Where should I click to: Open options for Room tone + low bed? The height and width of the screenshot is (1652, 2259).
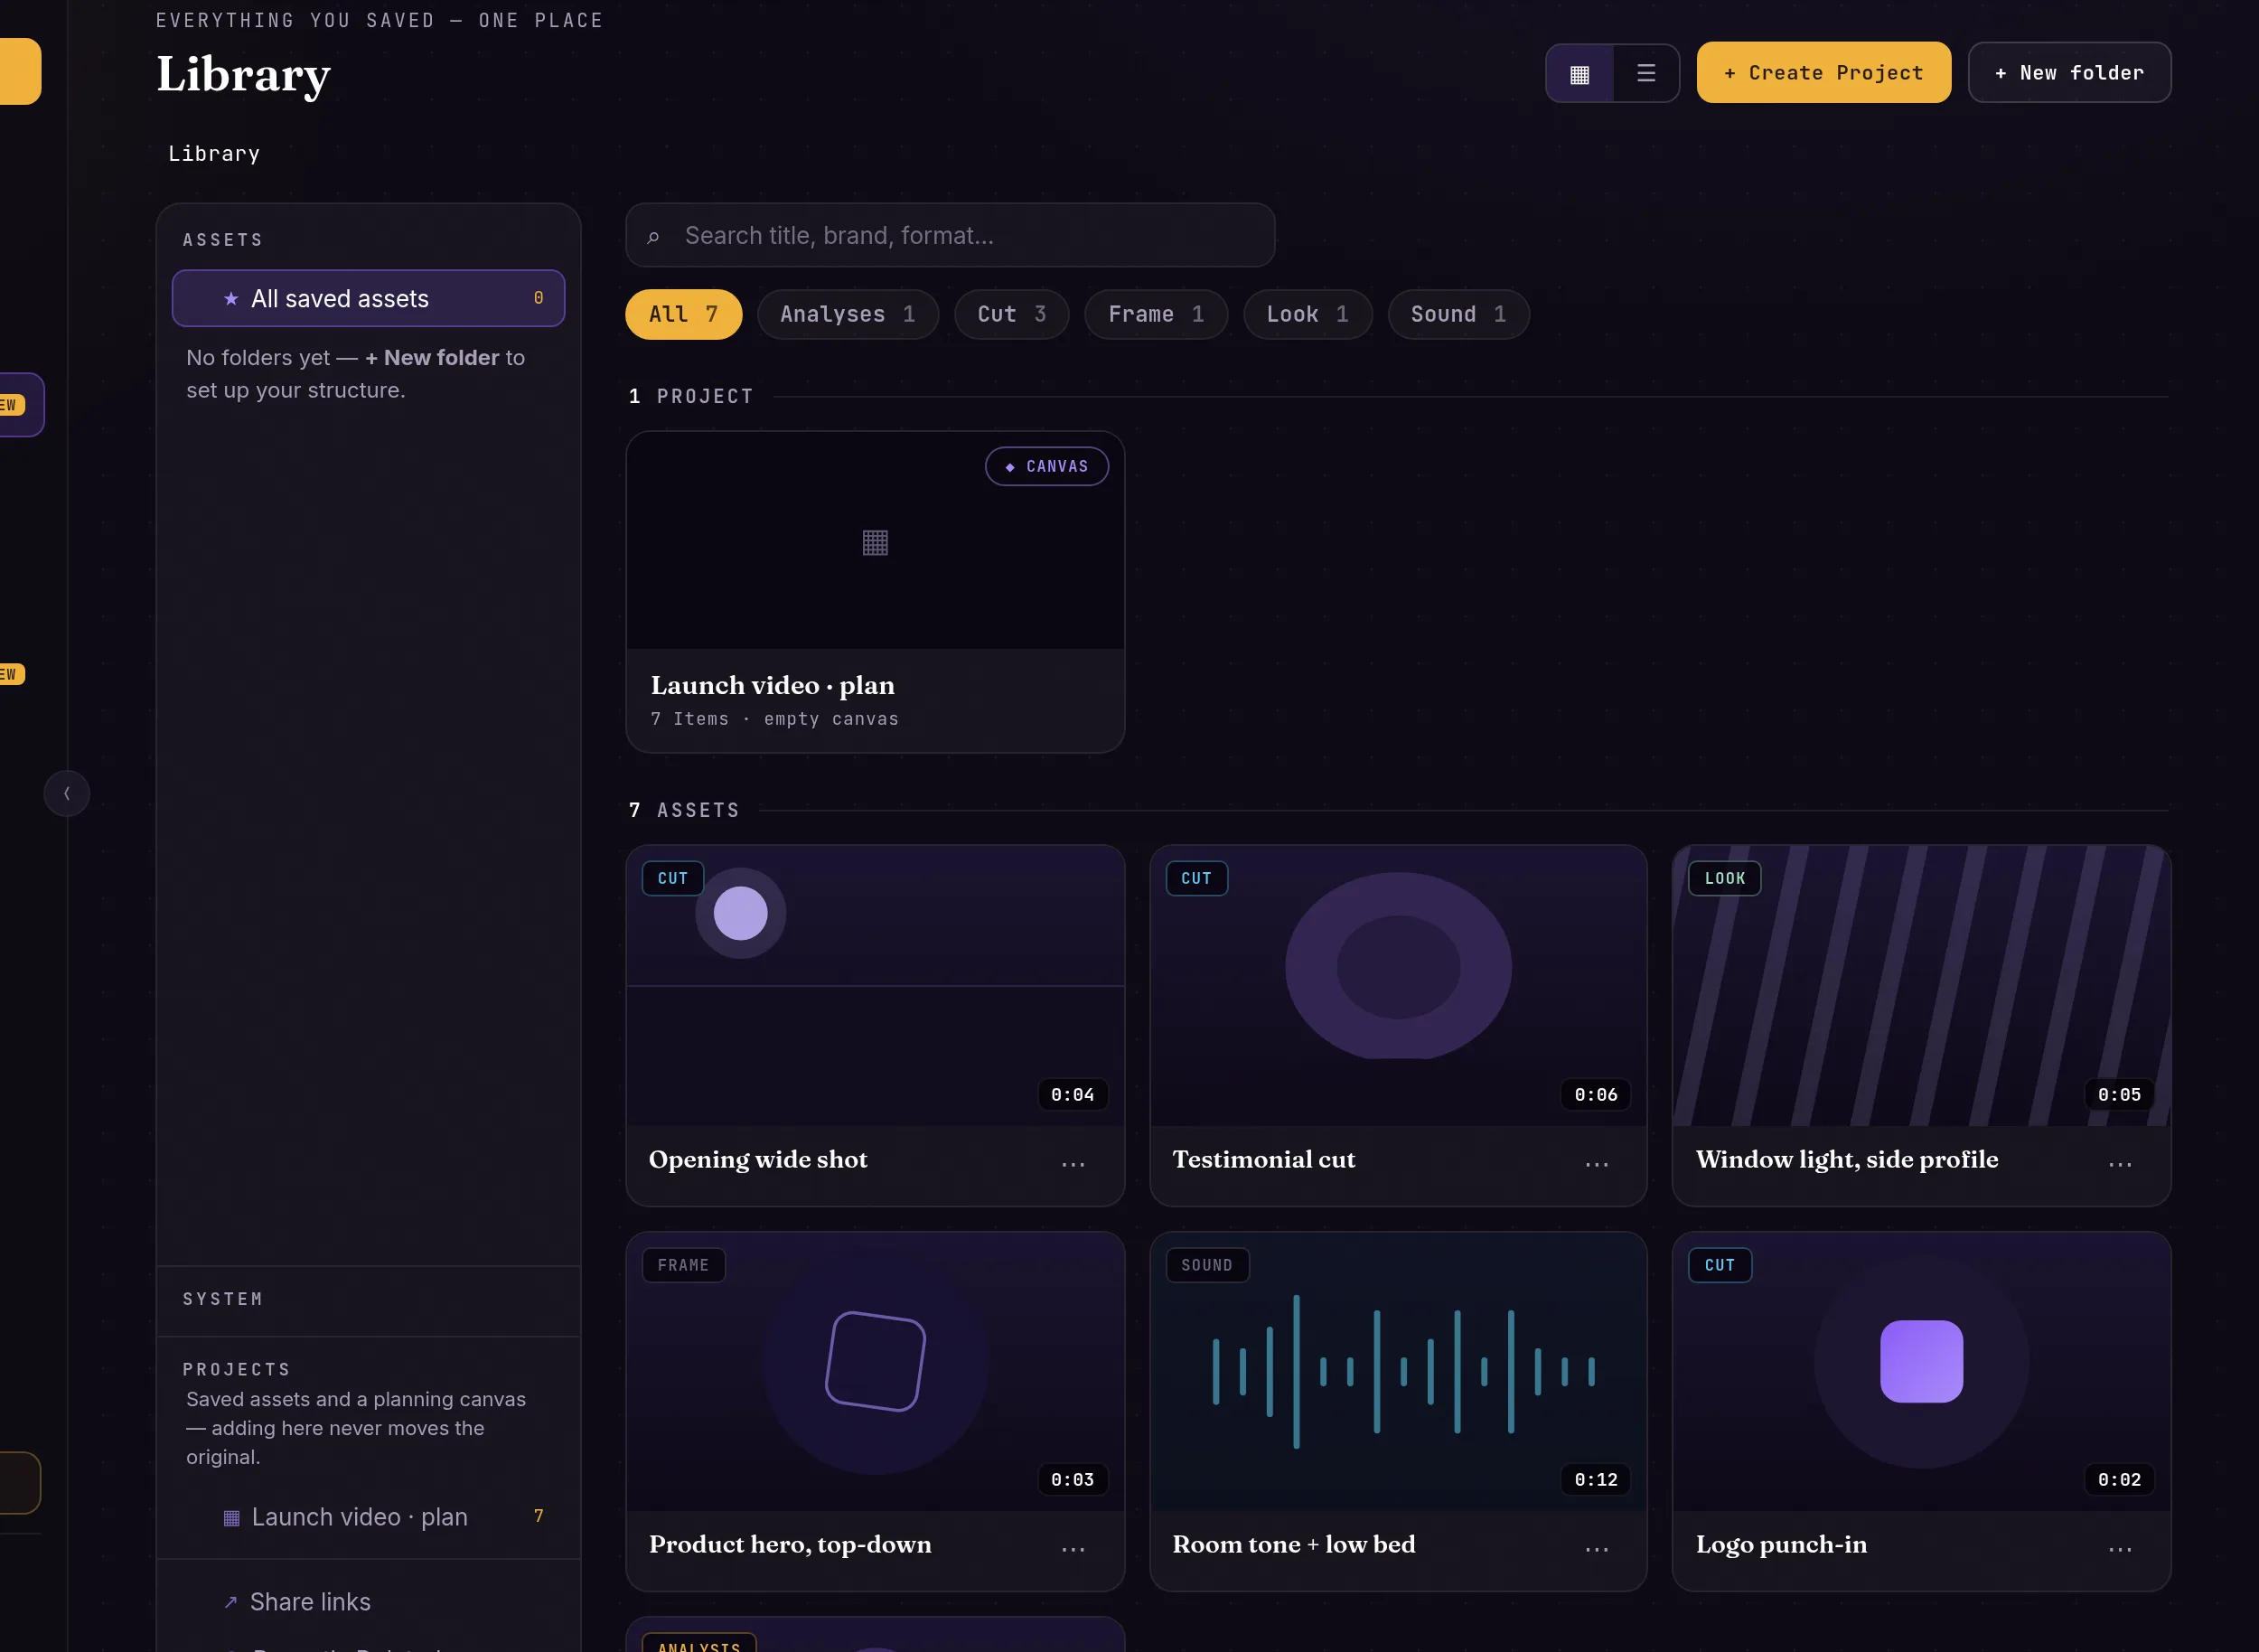pos(1597,1548)
